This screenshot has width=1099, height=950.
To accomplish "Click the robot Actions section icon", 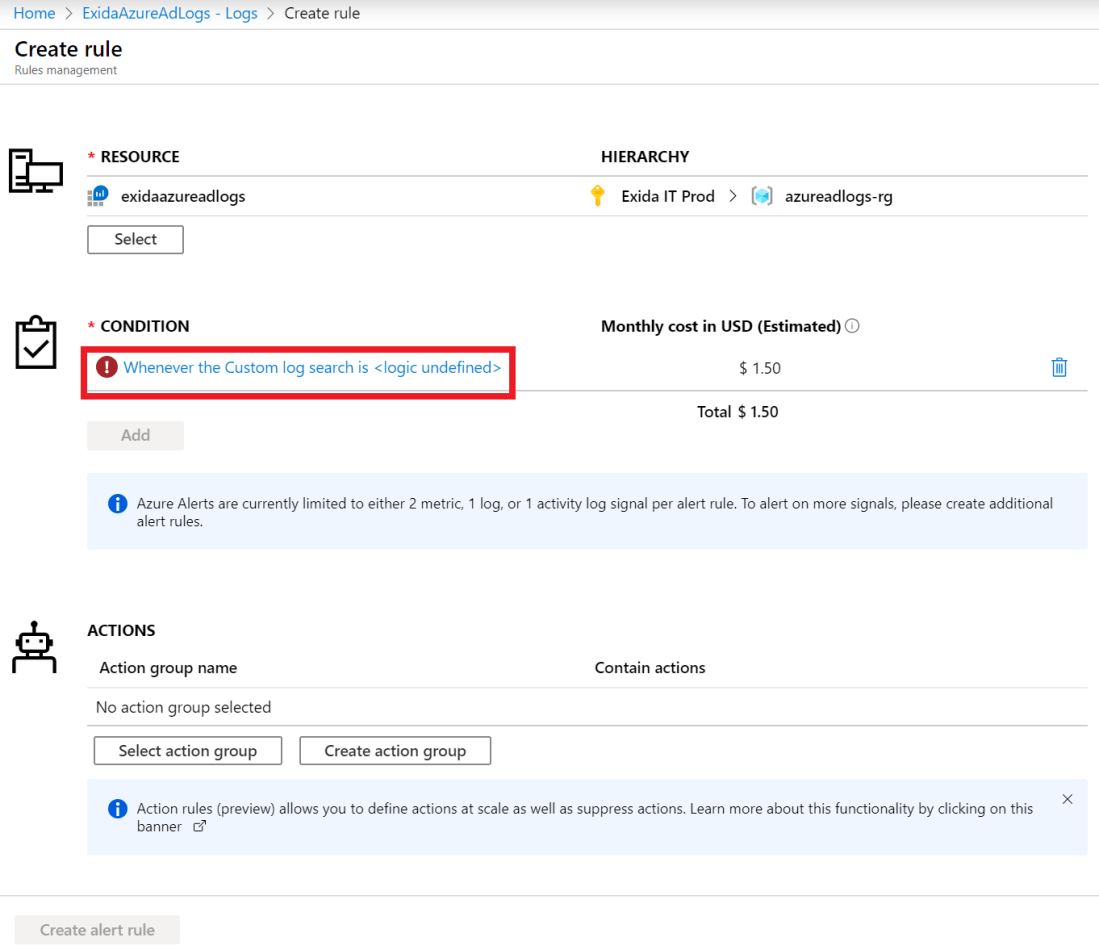I will [x=34, y=647].
